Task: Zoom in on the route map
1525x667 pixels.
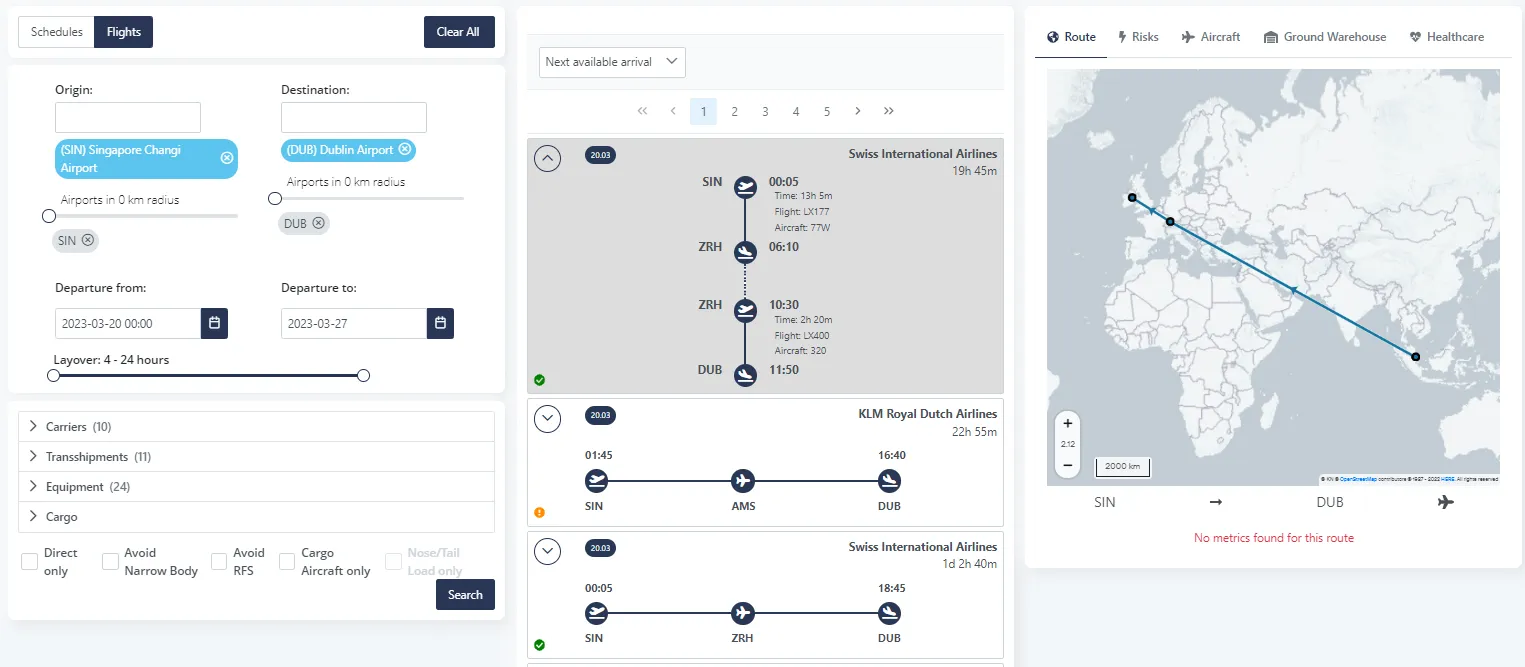Action: click(1067, 423)
